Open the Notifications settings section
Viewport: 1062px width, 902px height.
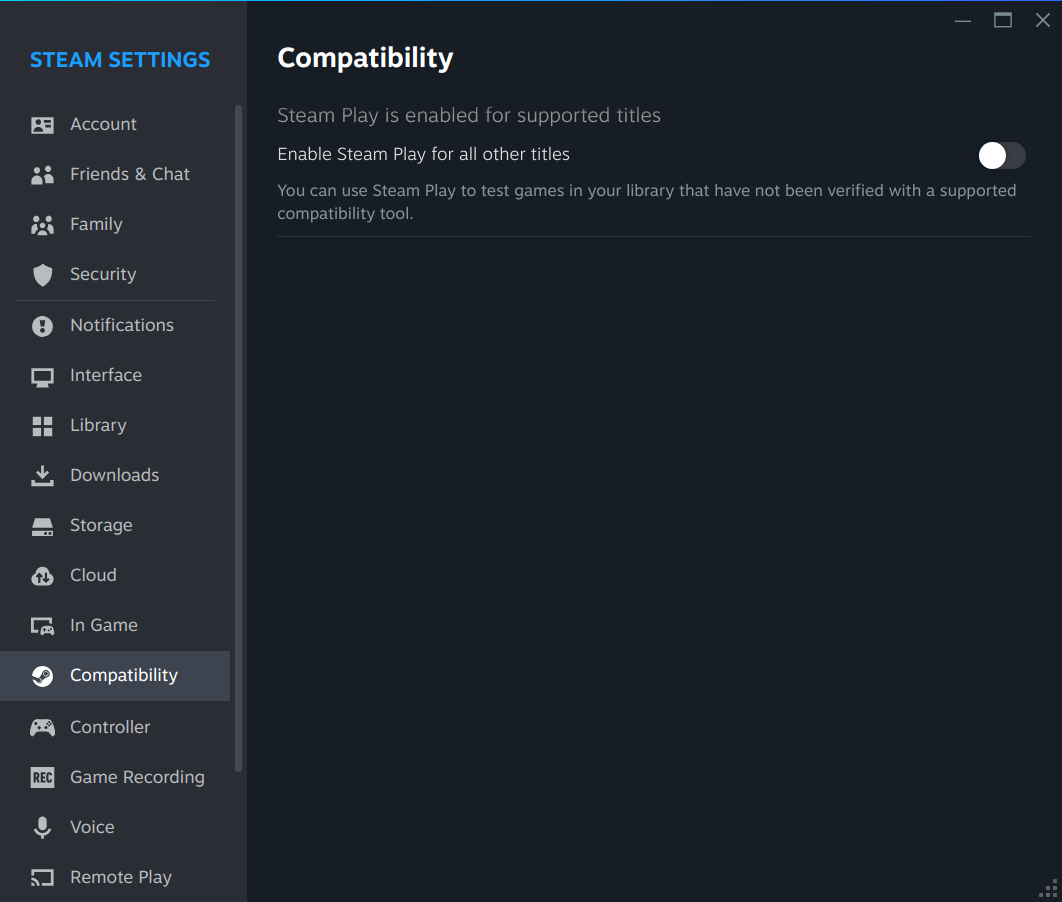click(121, 325)
